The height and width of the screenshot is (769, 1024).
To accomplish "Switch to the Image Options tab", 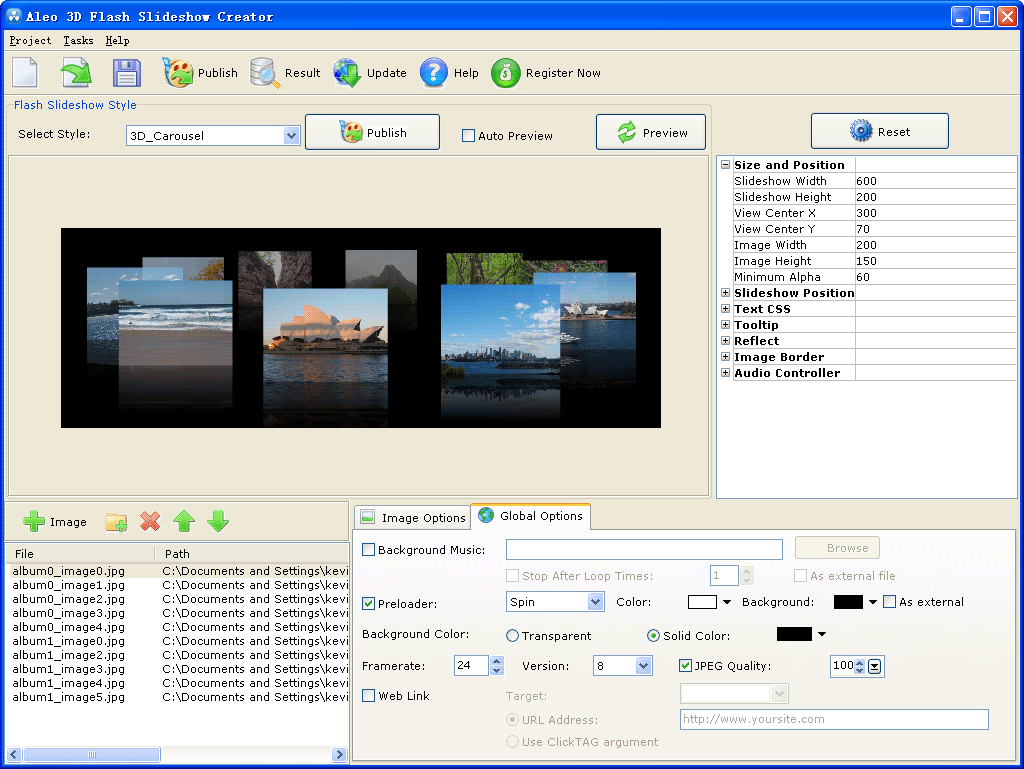I will 412,517.
